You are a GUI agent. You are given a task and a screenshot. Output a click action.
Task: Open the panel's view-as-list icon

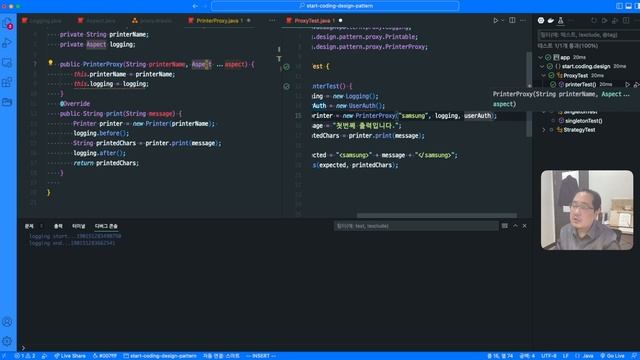point(505,226)
